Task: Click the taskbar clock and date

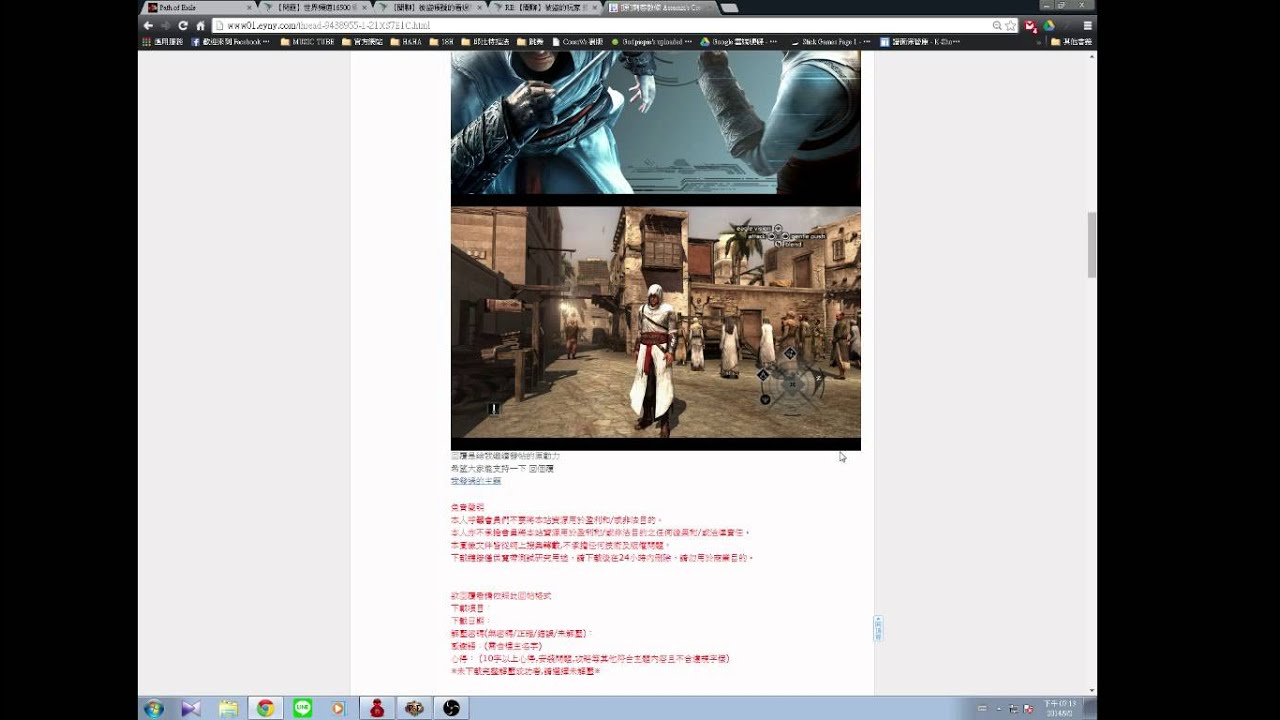Action: pyautogui.click(x=1060, y=708)
